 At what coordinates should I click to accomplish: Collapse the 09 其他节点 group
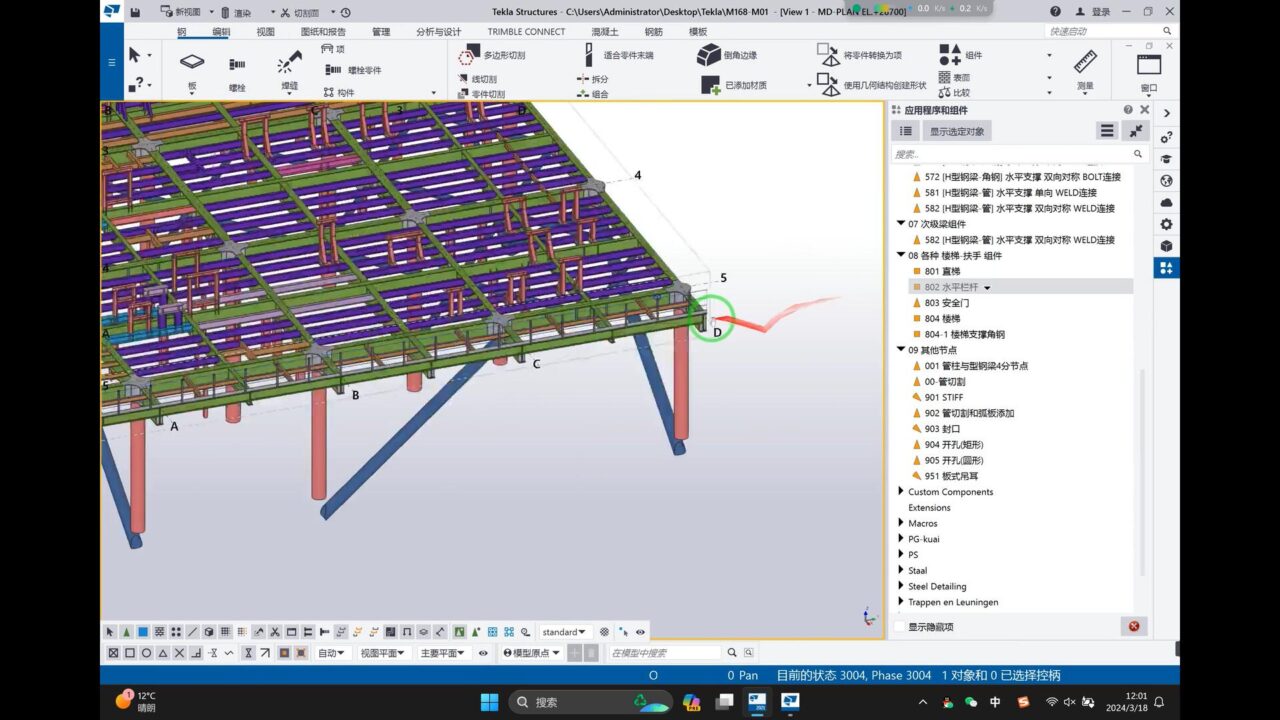[901, 350]
